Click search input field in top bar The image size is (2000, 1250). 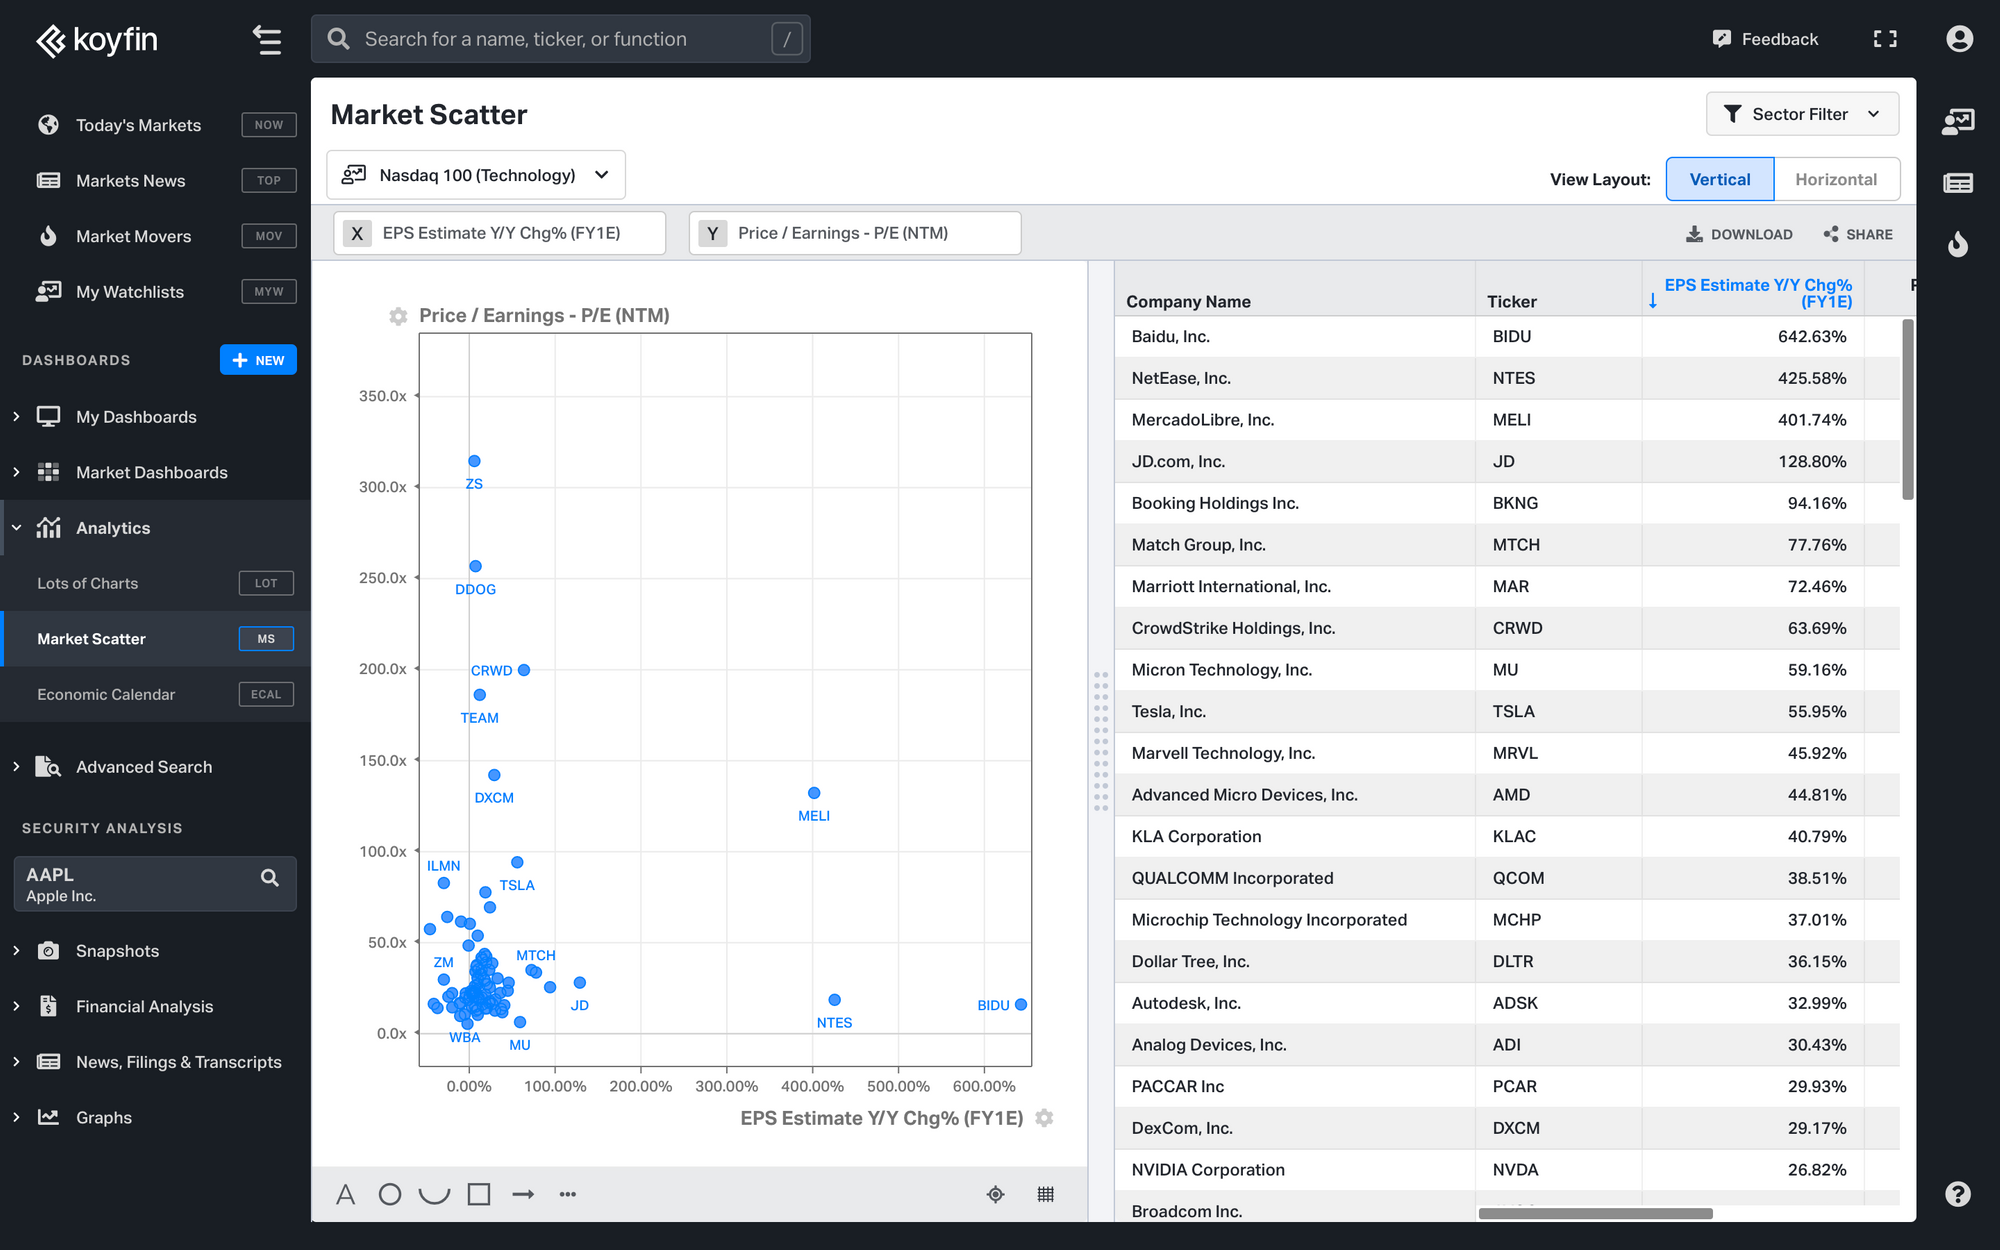point(560,39)
